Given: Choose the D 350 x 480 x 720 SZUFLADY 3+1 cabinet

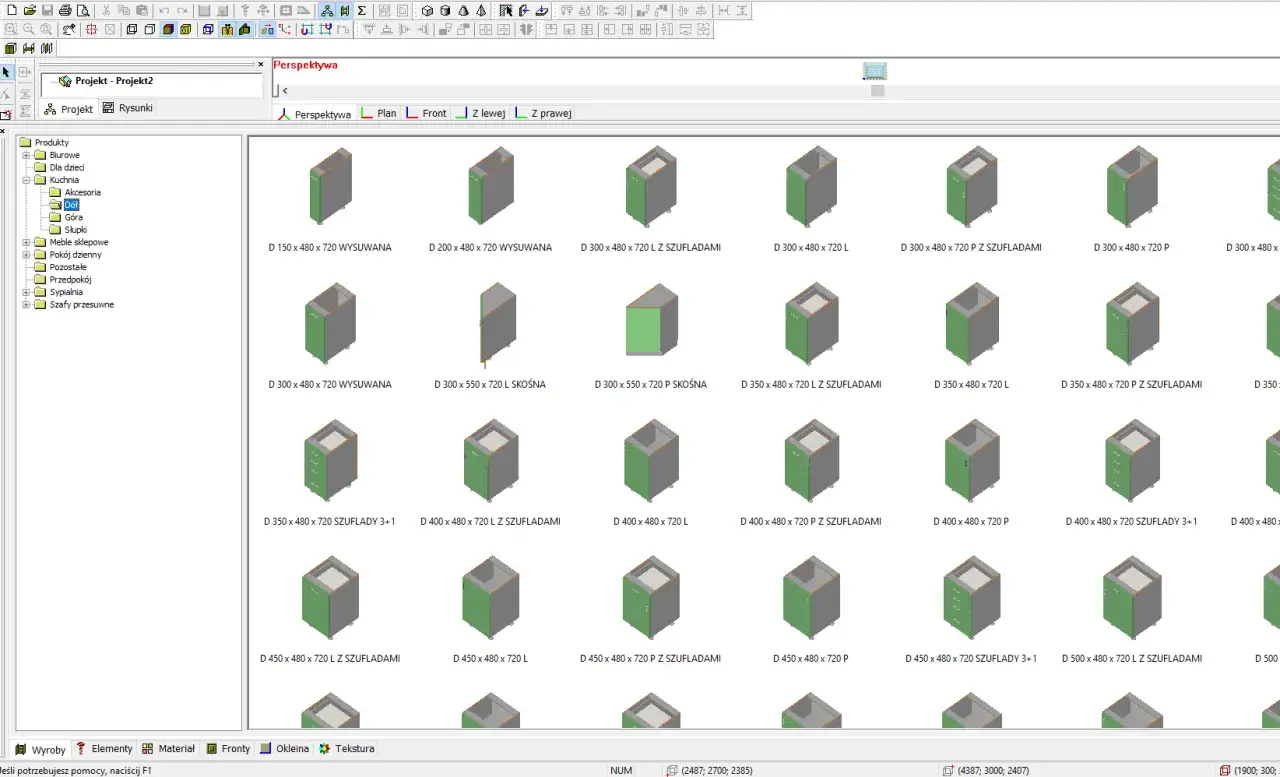Looking at the screenshot, I should 330,472.
